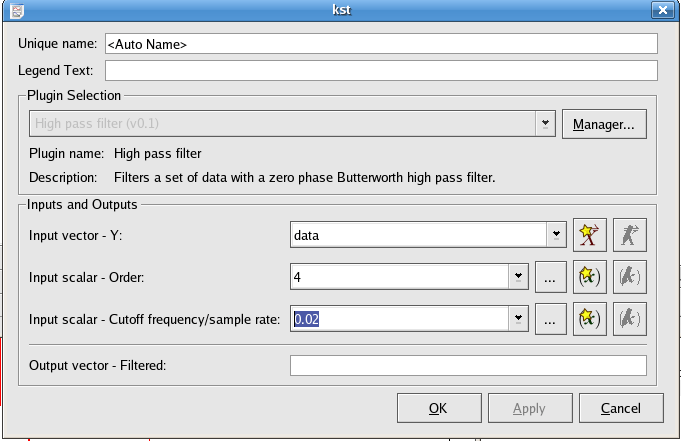Click 'Input scalar - Cutoff frequency/sample rate:' label
681x441 pixels.
point(155,319)
